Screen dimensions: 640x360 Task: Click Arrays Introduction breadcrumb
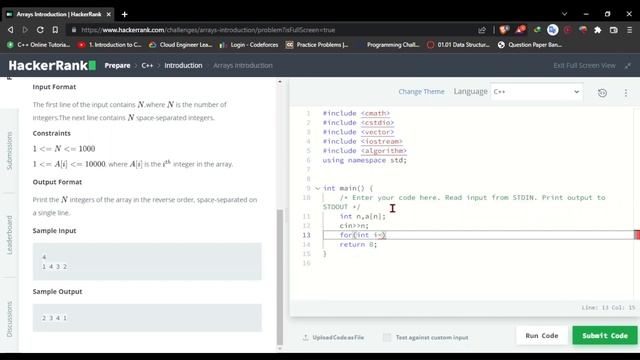[243, 65]
